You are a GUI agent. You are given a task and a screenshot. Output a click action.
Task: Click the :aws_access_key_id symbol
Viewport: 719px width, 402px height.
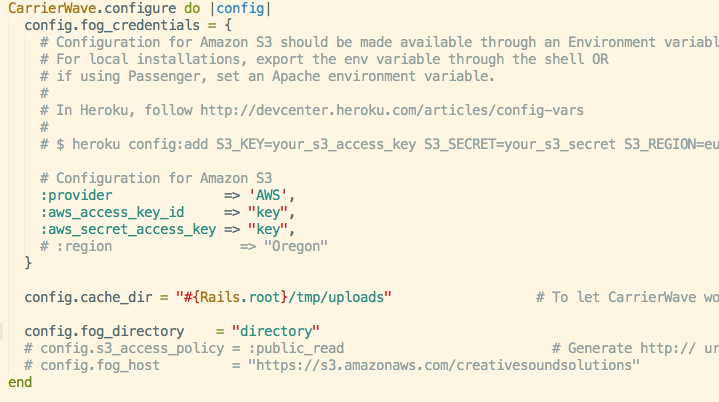(112, 212)
